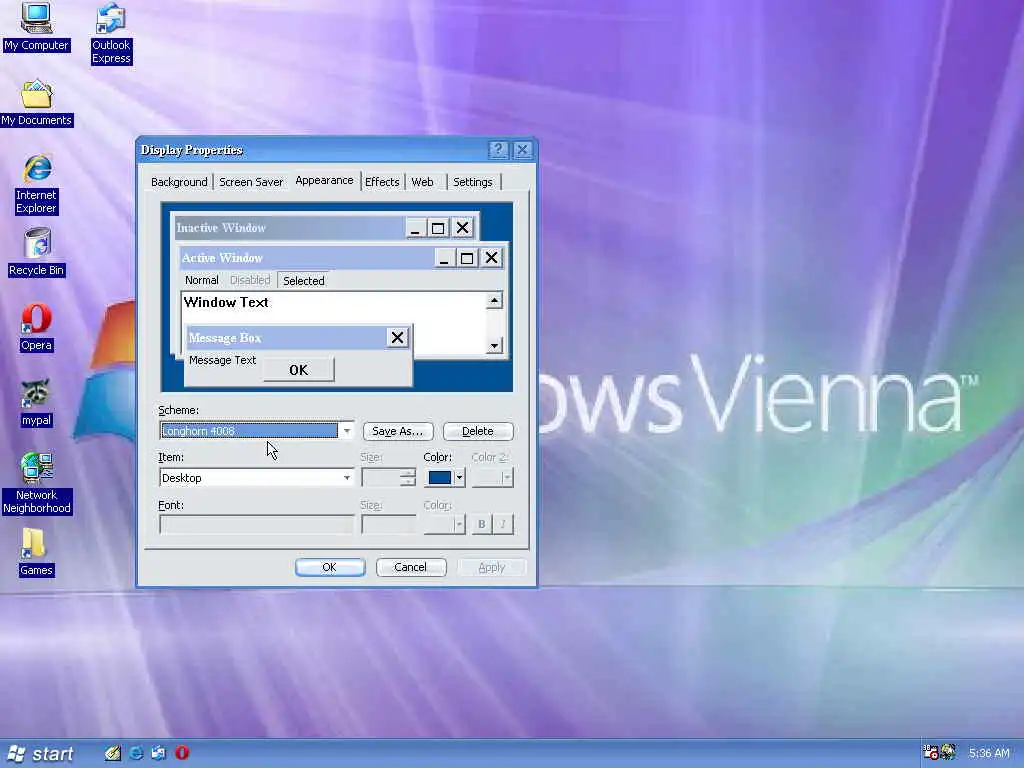The height and width of the screenshot is (768, 1024).
Task: Click the disabled Color 2 swatch
Action: click(492, 478)
